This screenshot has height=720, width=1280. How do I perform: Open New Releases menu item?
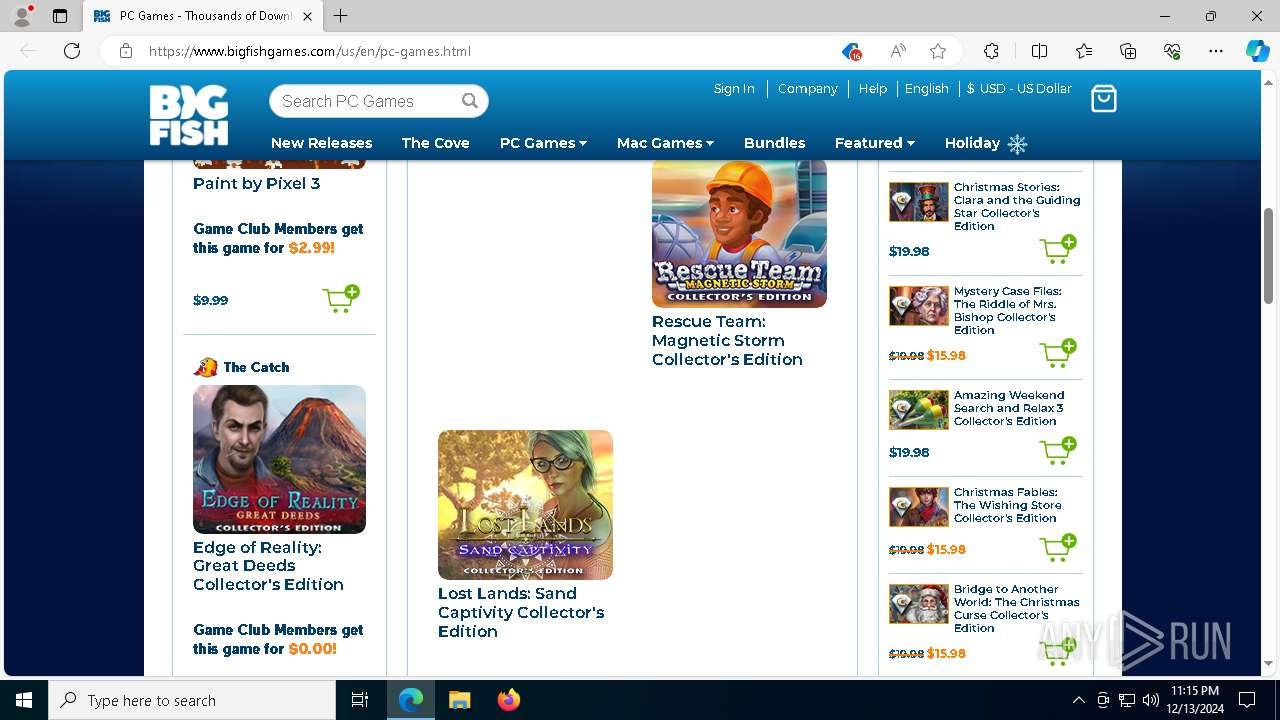point(321,143)
